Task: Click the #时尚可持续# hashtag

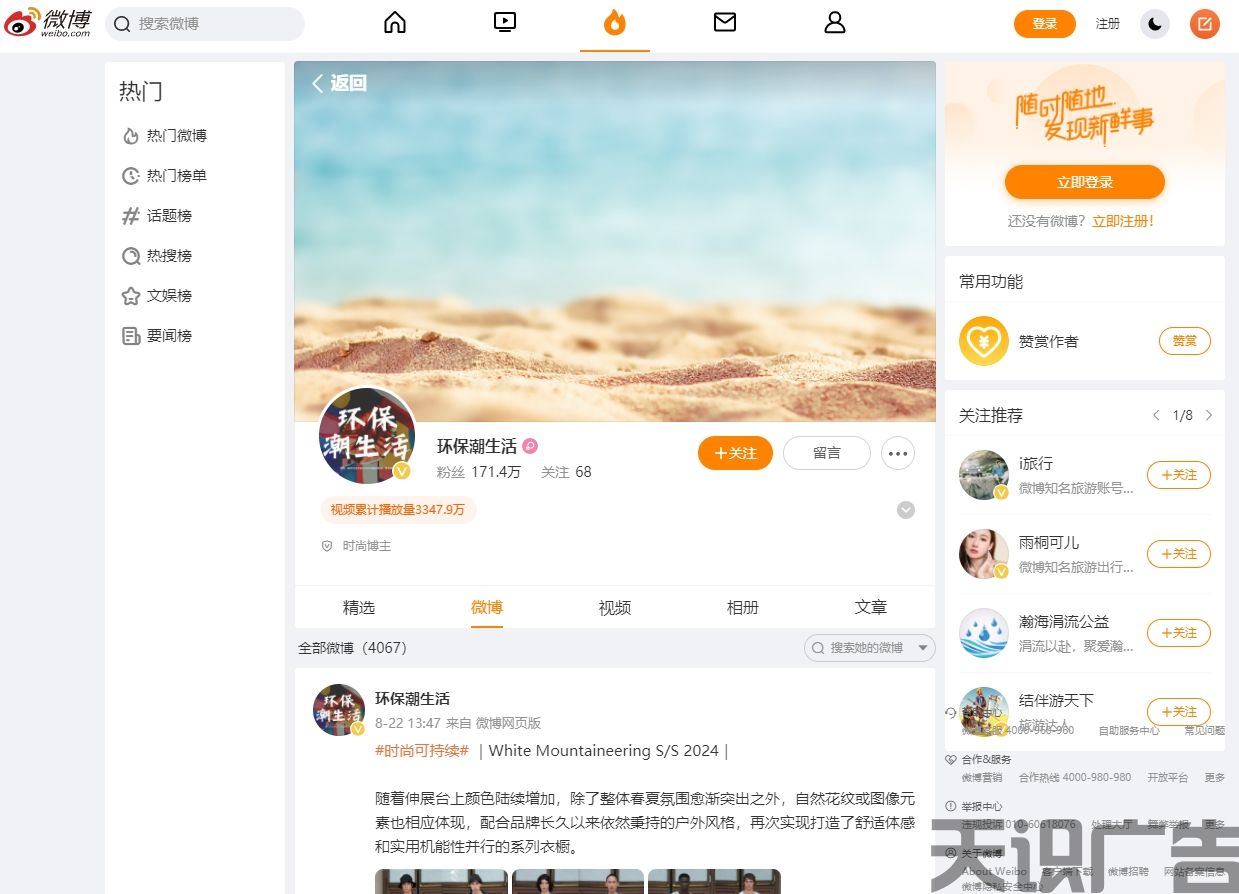Action: click(x=421, y=751)
